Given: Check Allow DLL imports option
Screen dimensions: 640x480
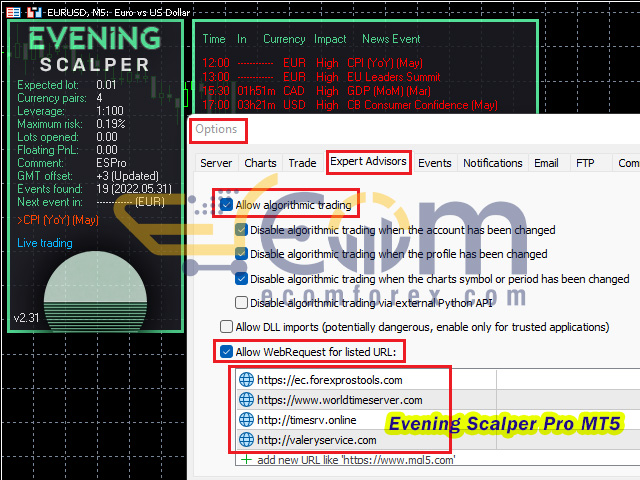Looking at the screenshot, I should tap(226, 327).
